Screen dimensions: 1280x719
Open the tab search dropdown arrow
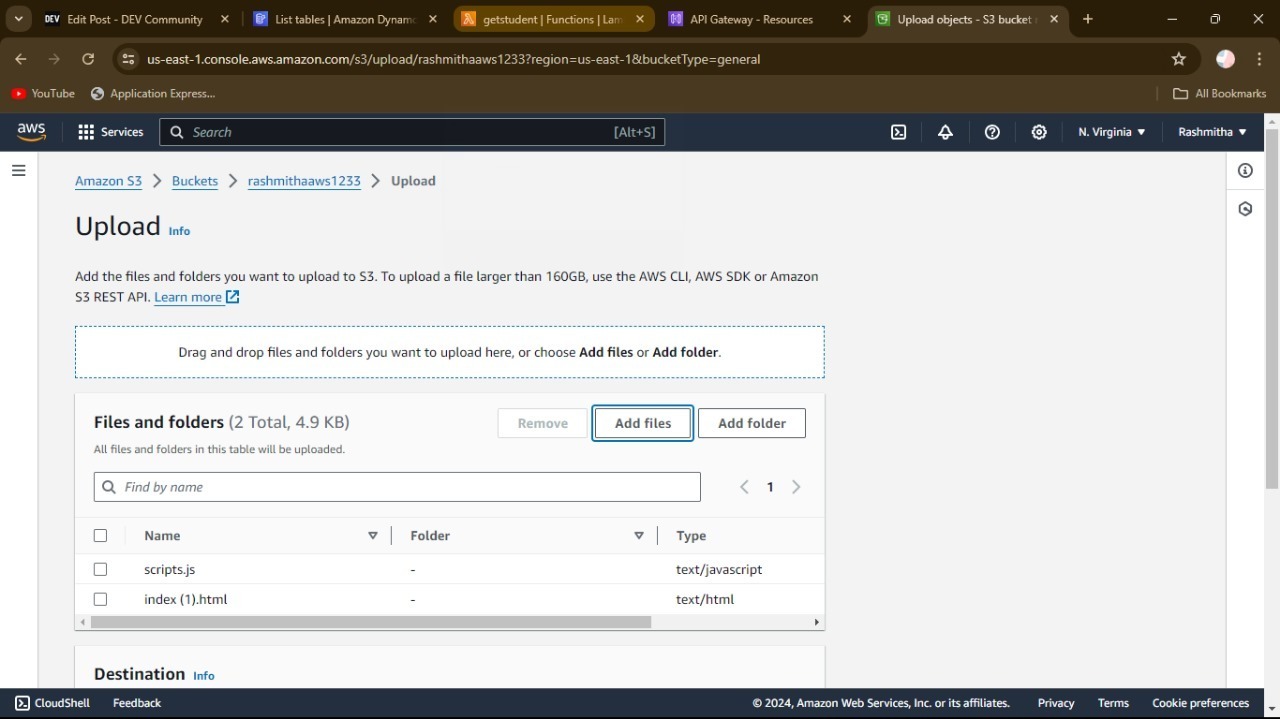tap(18, 19)
